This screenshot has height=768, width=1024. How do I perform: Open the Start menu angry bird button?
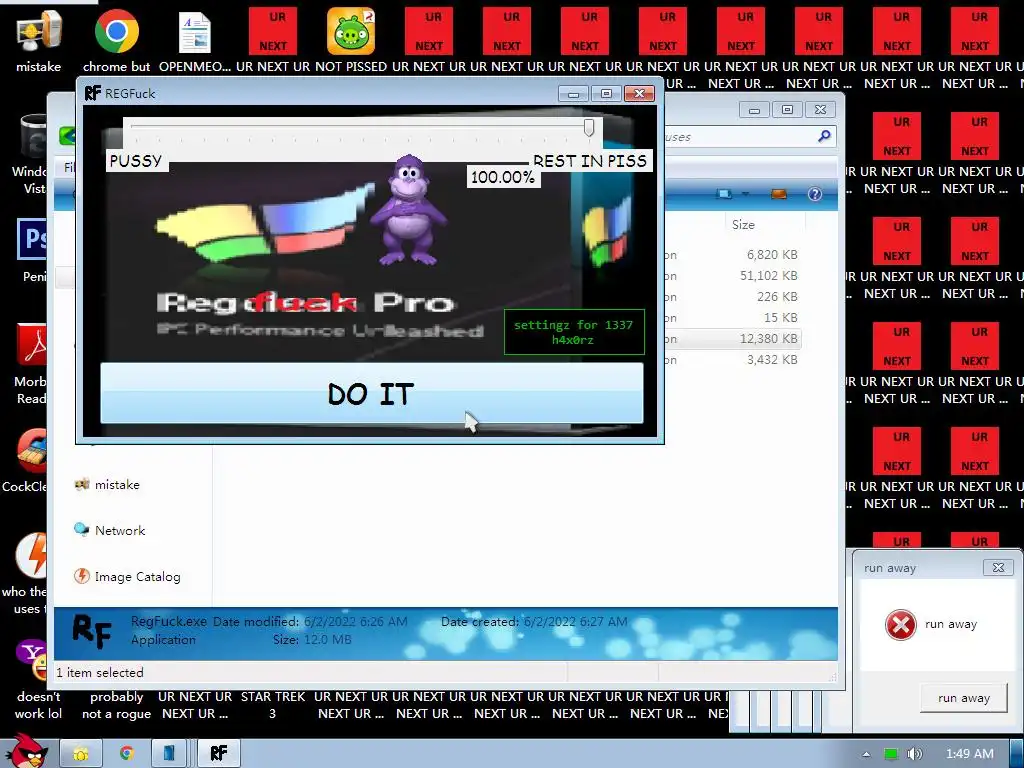tap(27, 752)
